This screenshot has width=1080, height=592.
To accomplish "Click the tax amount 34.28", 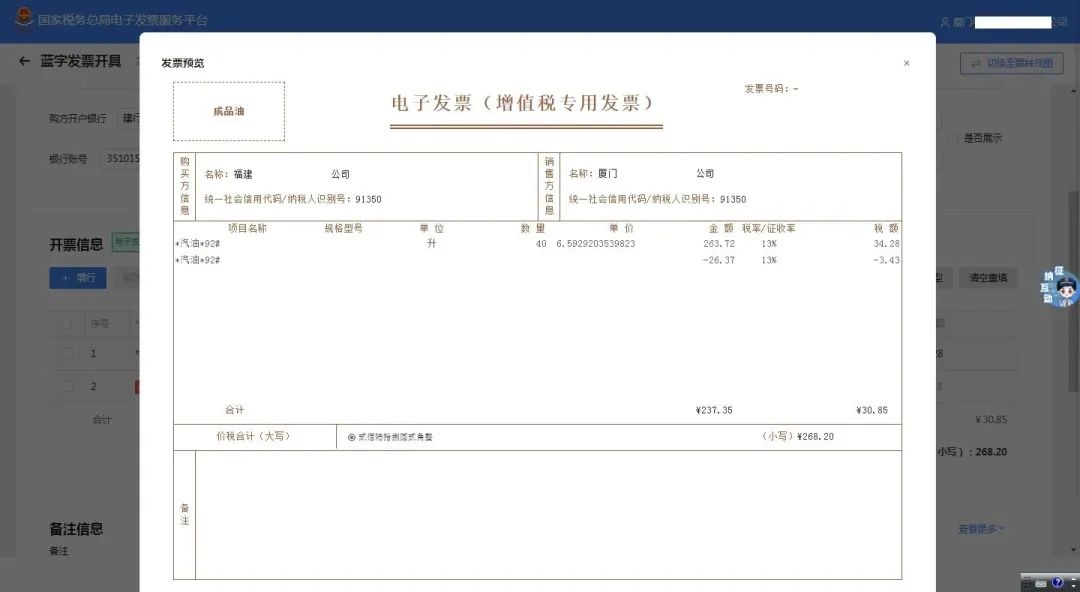I will pos(886,244).
